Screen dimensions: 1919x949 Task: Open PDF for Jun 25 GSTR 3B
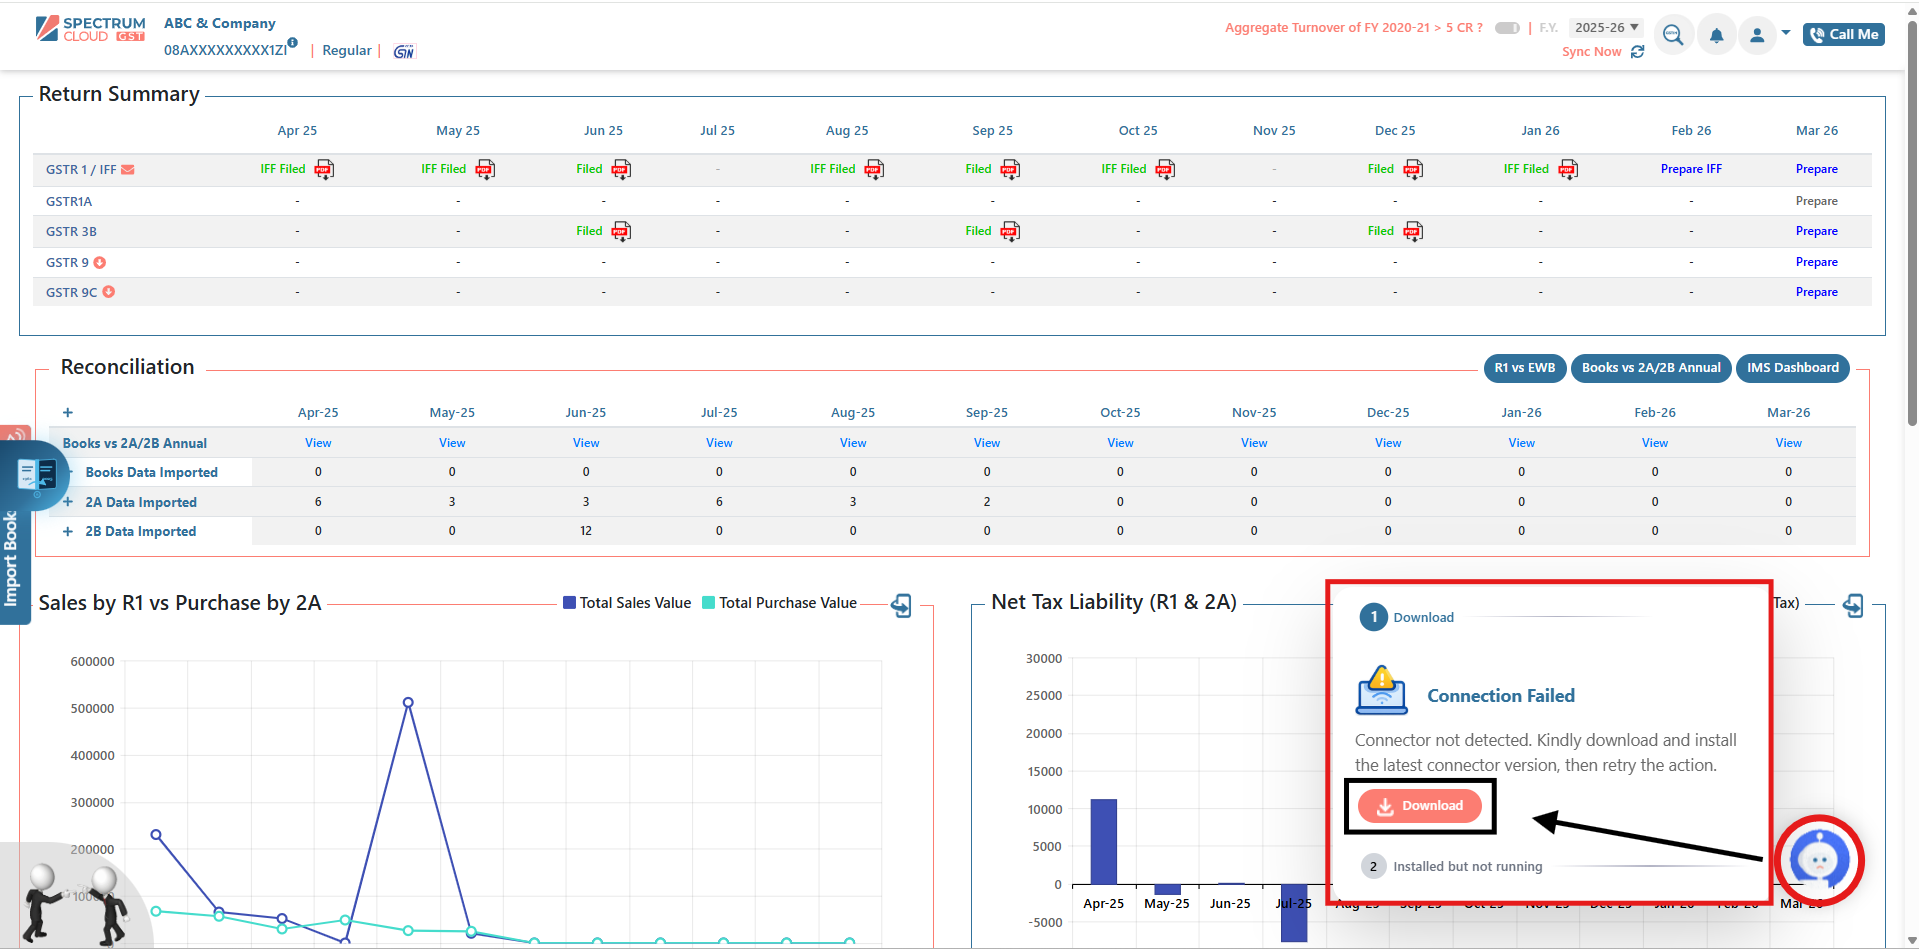coord(621,232)
